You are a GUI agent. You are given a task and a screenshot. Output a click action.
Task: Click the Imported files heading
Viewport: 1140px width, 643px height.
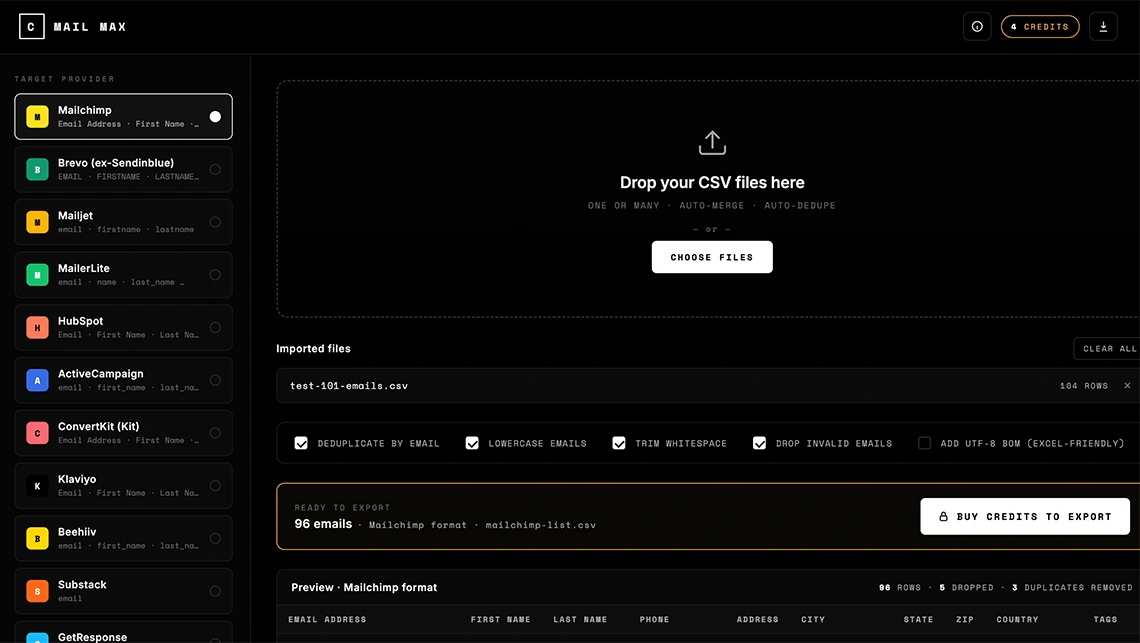(x=313, y=348)
